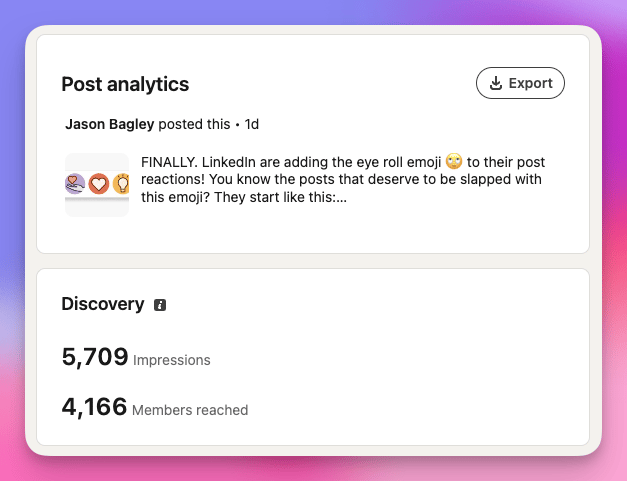Click the Discovery section heading

103,304
